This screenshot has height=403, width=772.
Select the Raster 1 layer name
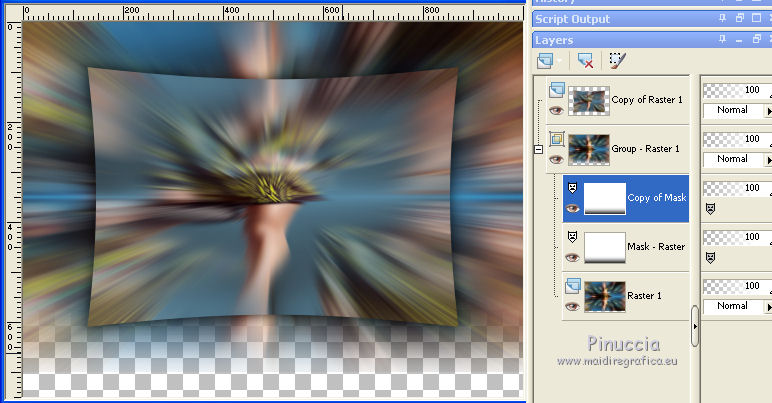pyautogui.click(x=644, y=296)
